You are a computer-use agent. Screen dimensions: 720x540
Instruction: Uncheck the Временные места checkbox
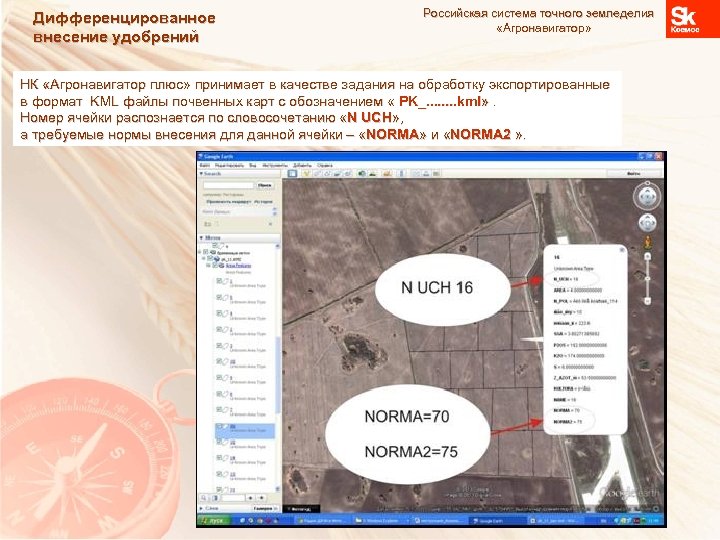[x=206, y=253]
